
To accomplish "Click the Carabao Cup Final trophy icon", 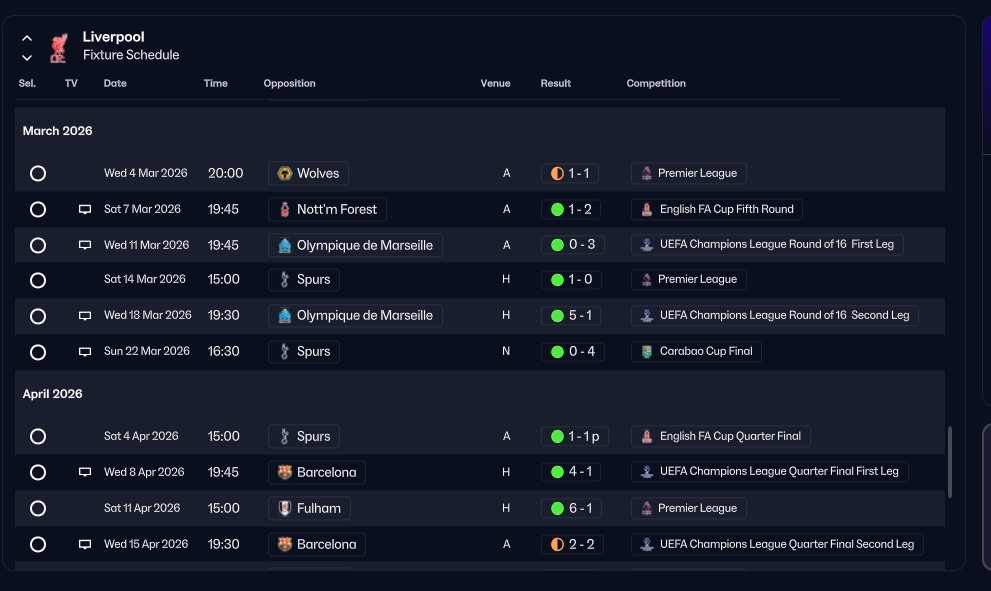I will [647, 351].
